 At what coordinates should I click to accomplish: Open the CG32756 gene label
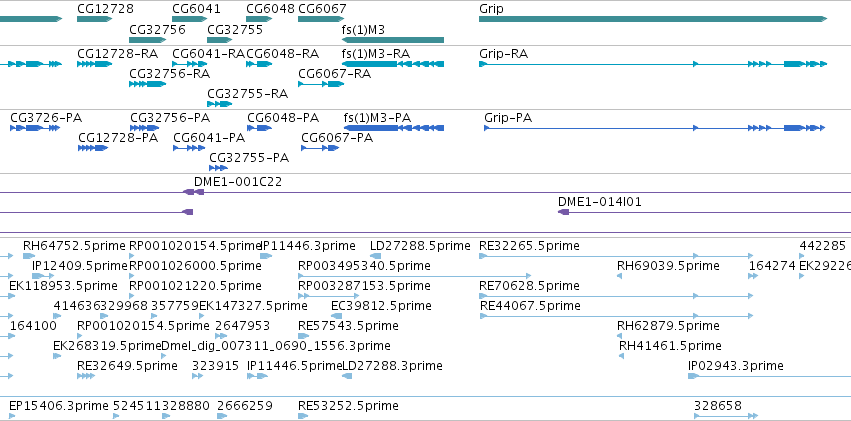[x=157, y=29]
